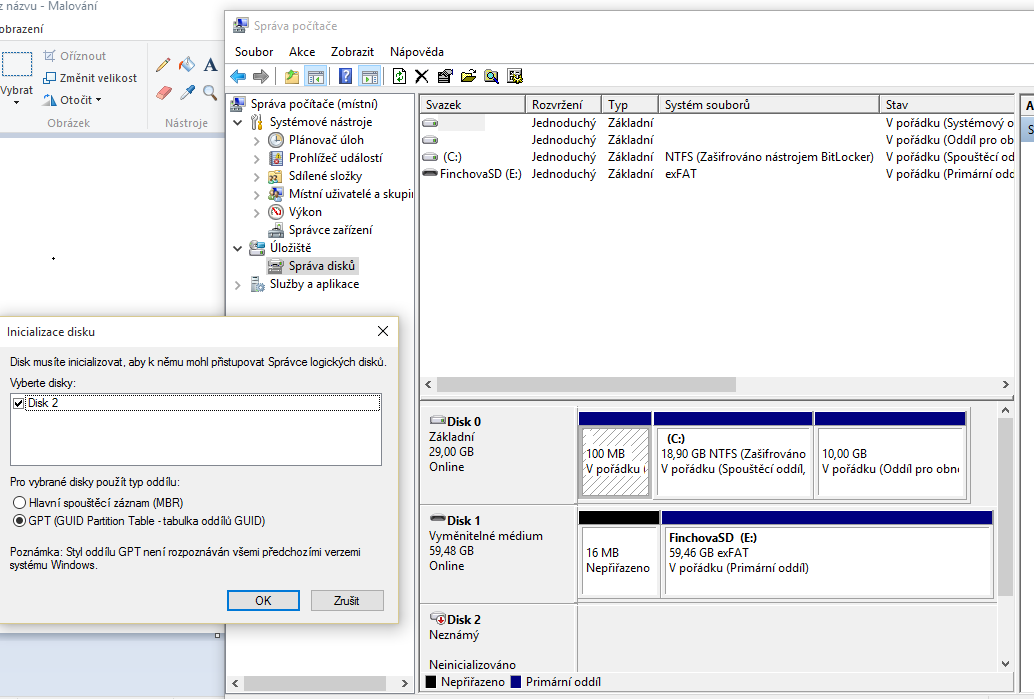Click the Správa počítače window title icon

240,26
